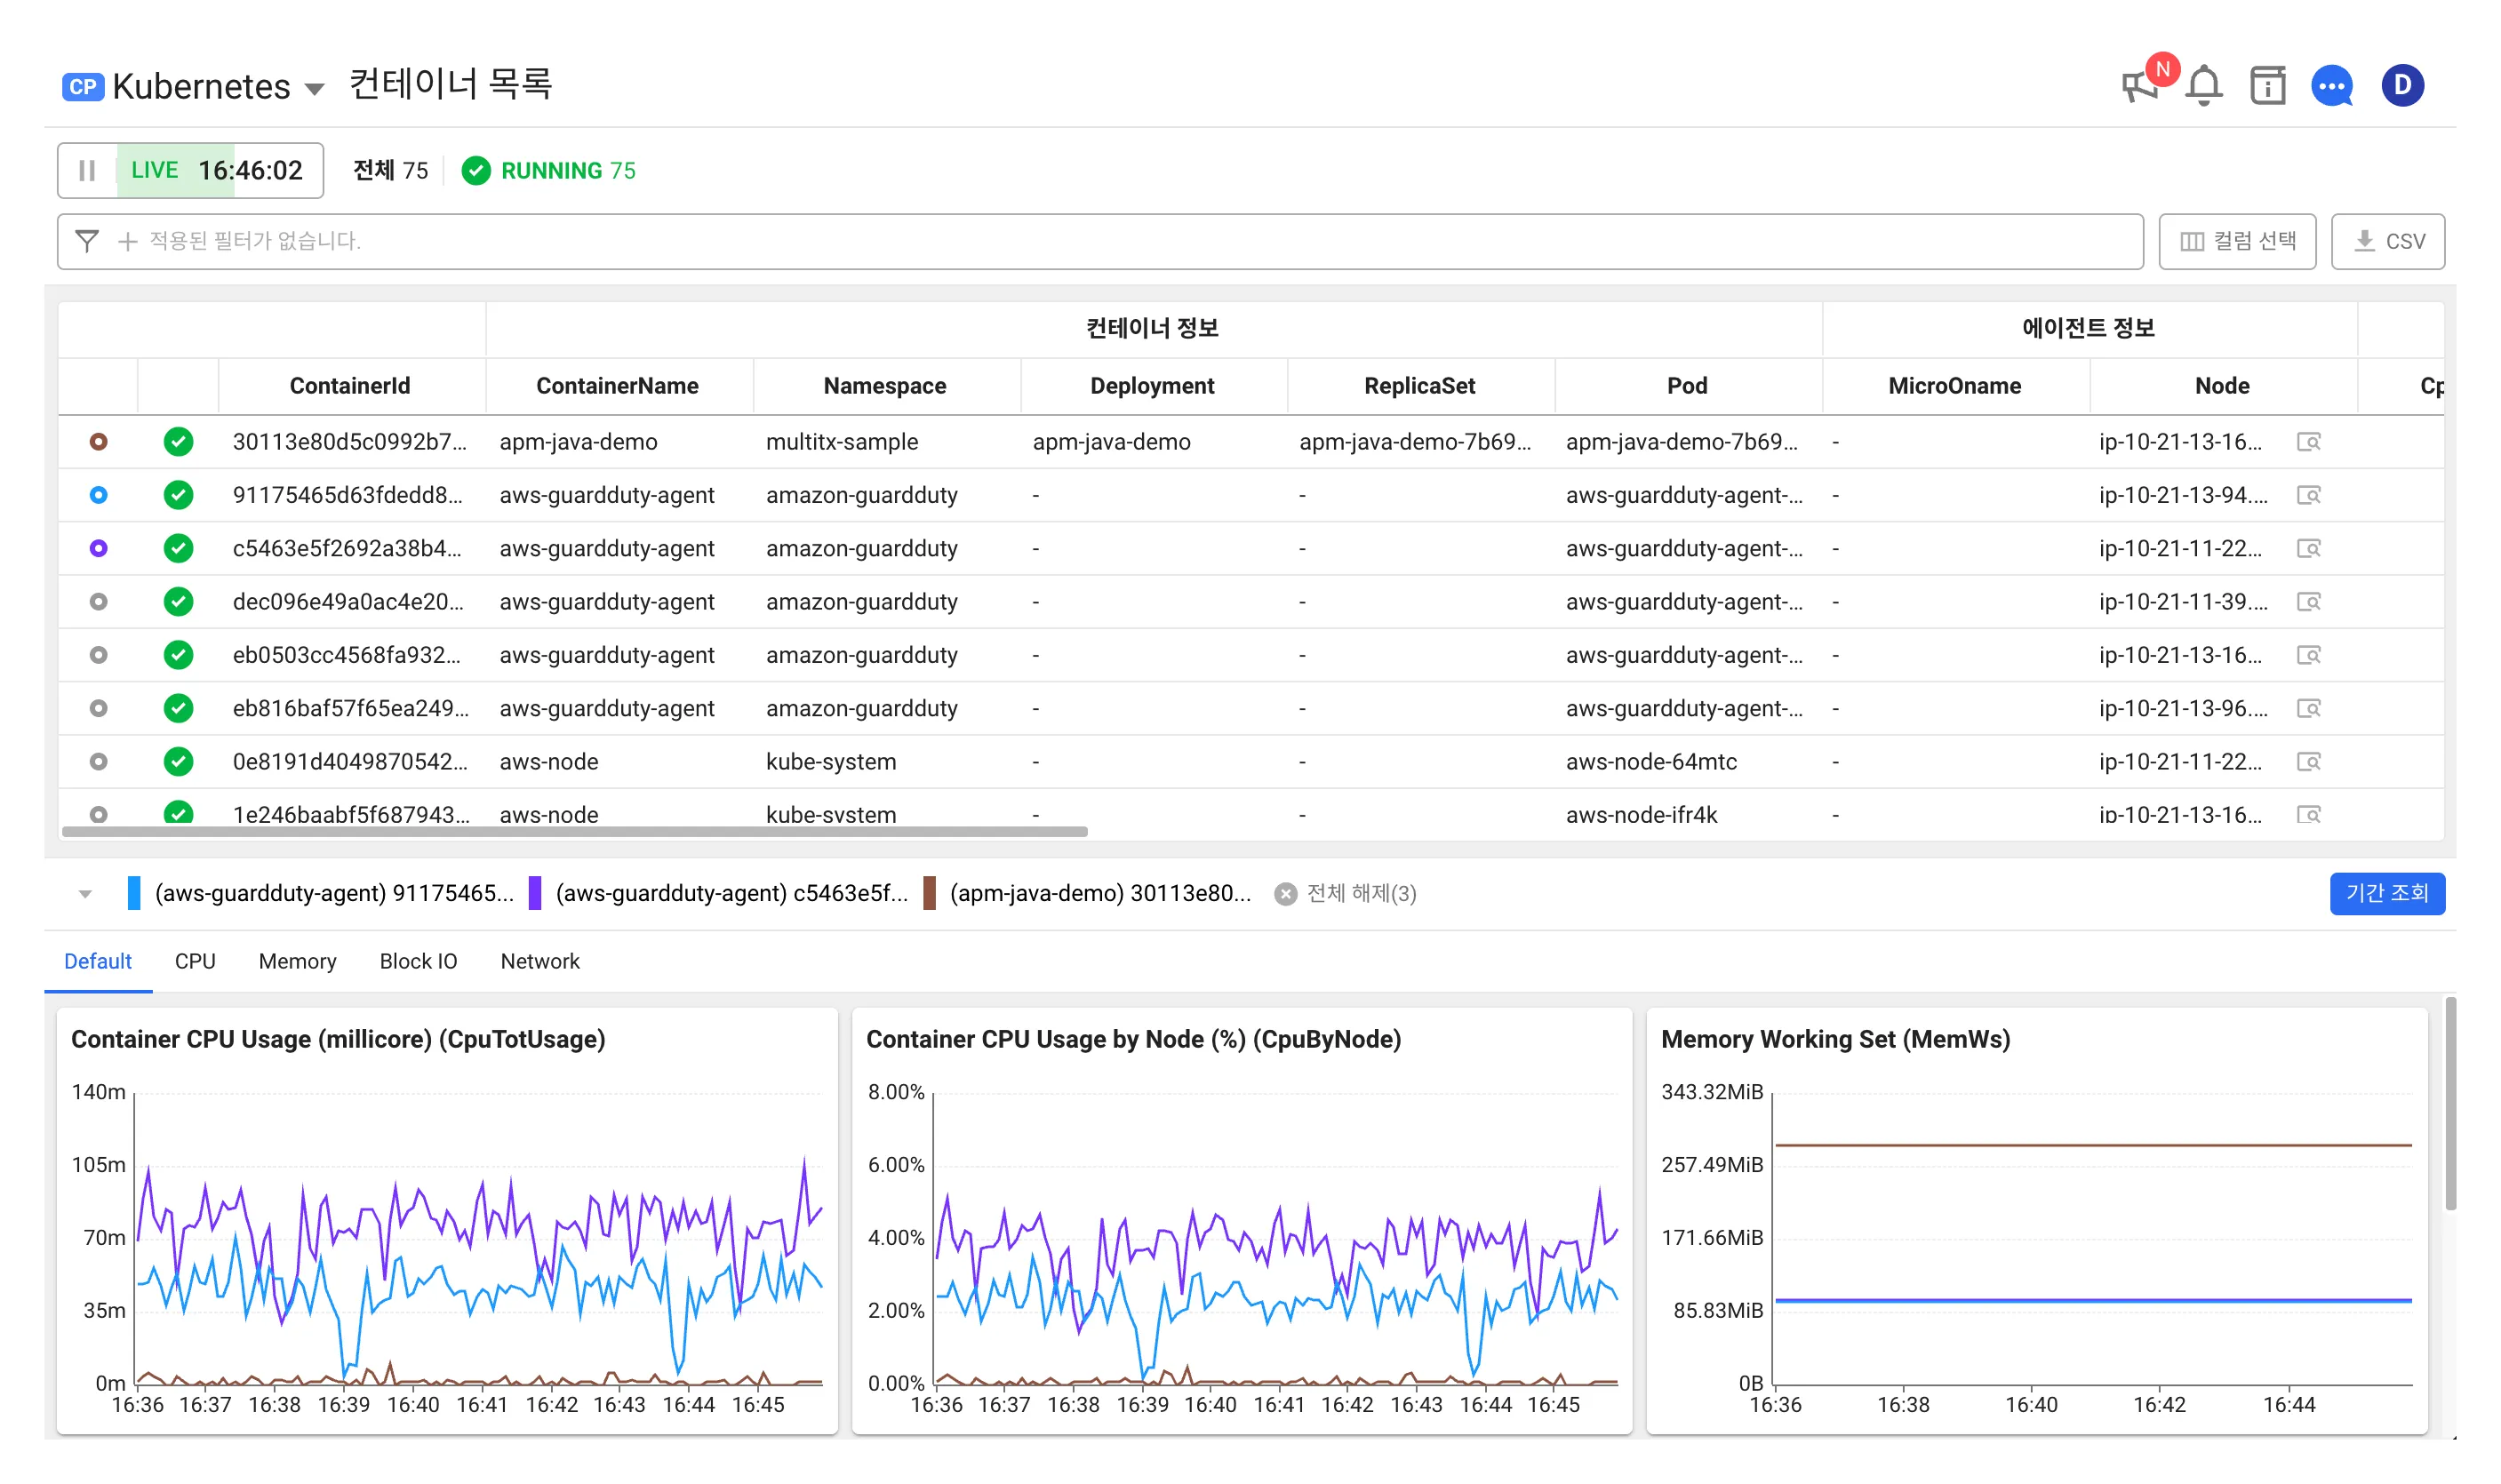Viewport: 2501px width, 1484px height.
Task: Switch to the Memory tab
Action: click(x=297, y=961)
